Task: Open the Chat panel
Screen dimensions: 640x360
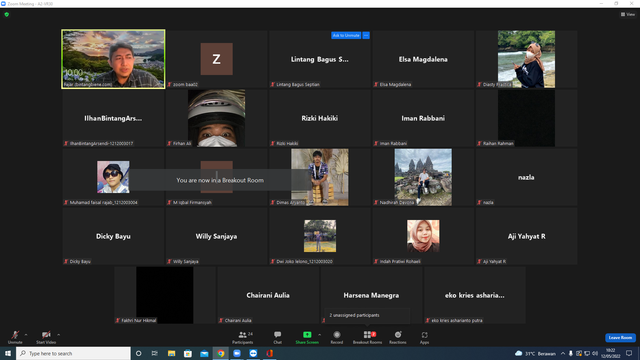Action: (x=278, y=337)
